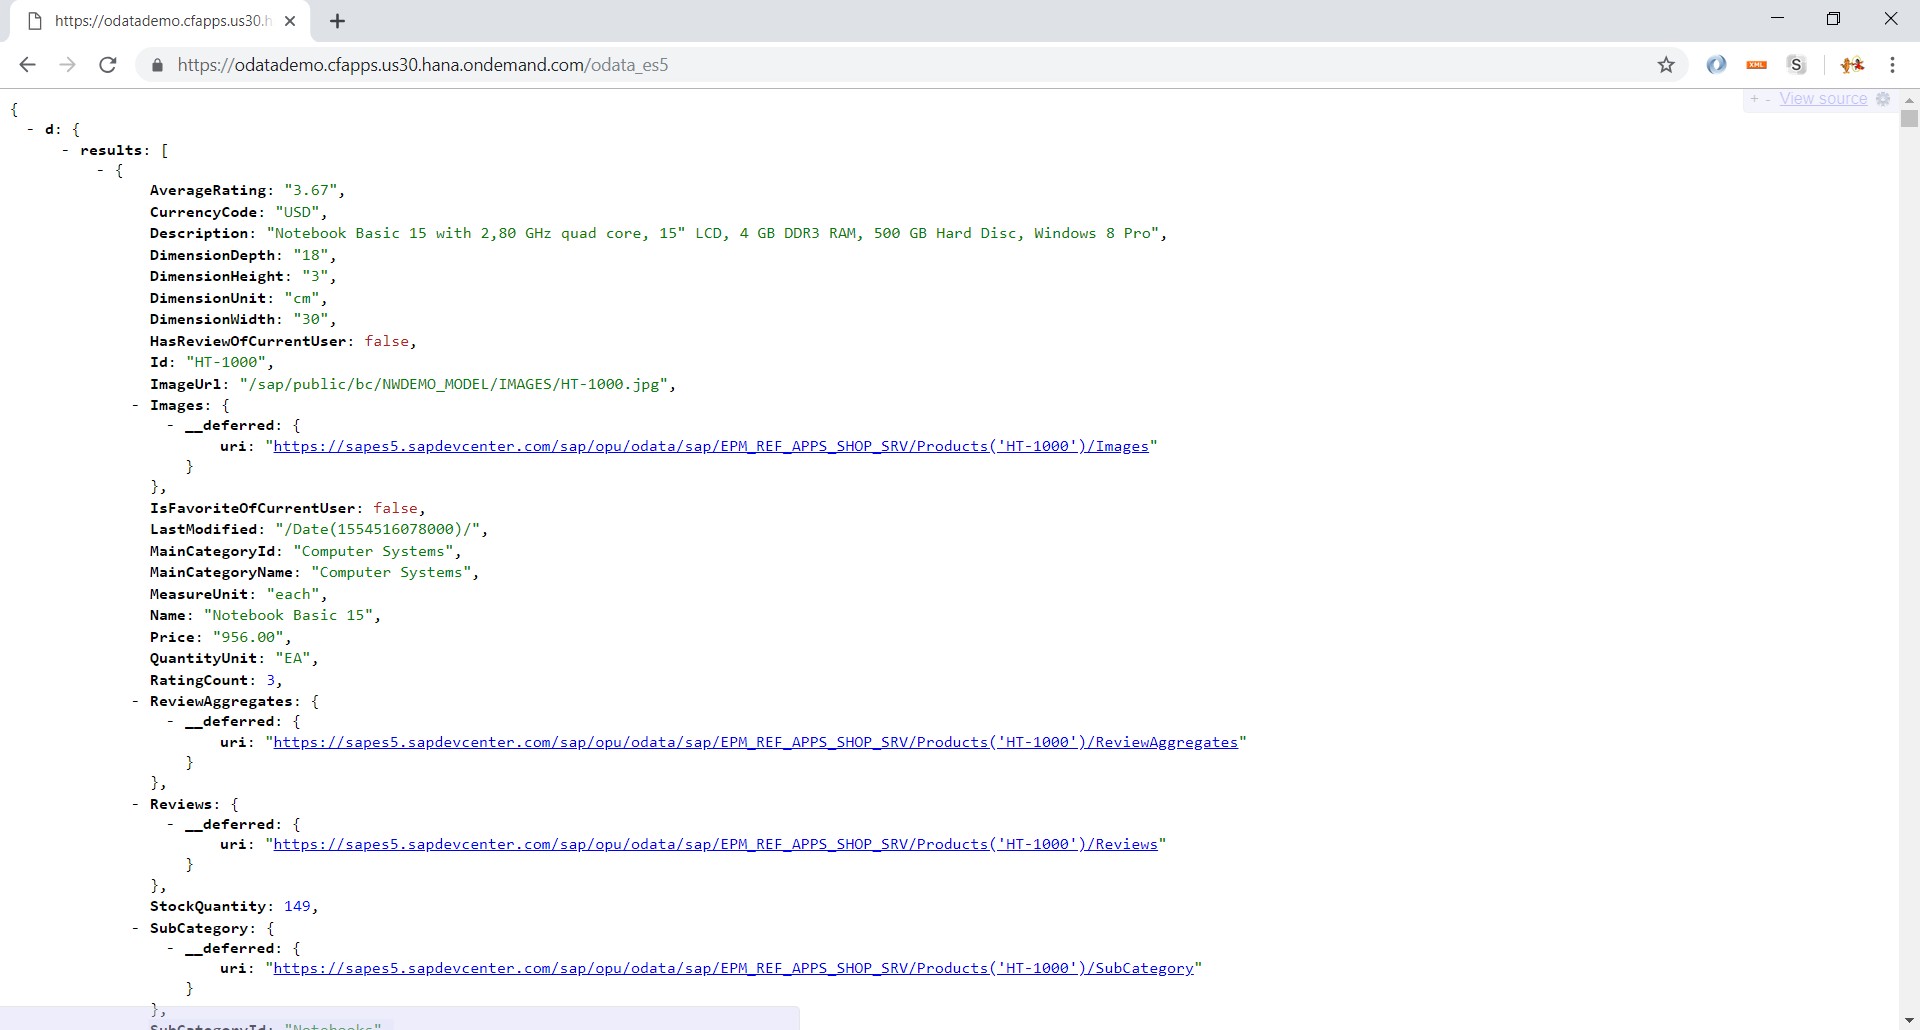
Task: Click the LastModified Date value
Action: [x=378, y=529]
